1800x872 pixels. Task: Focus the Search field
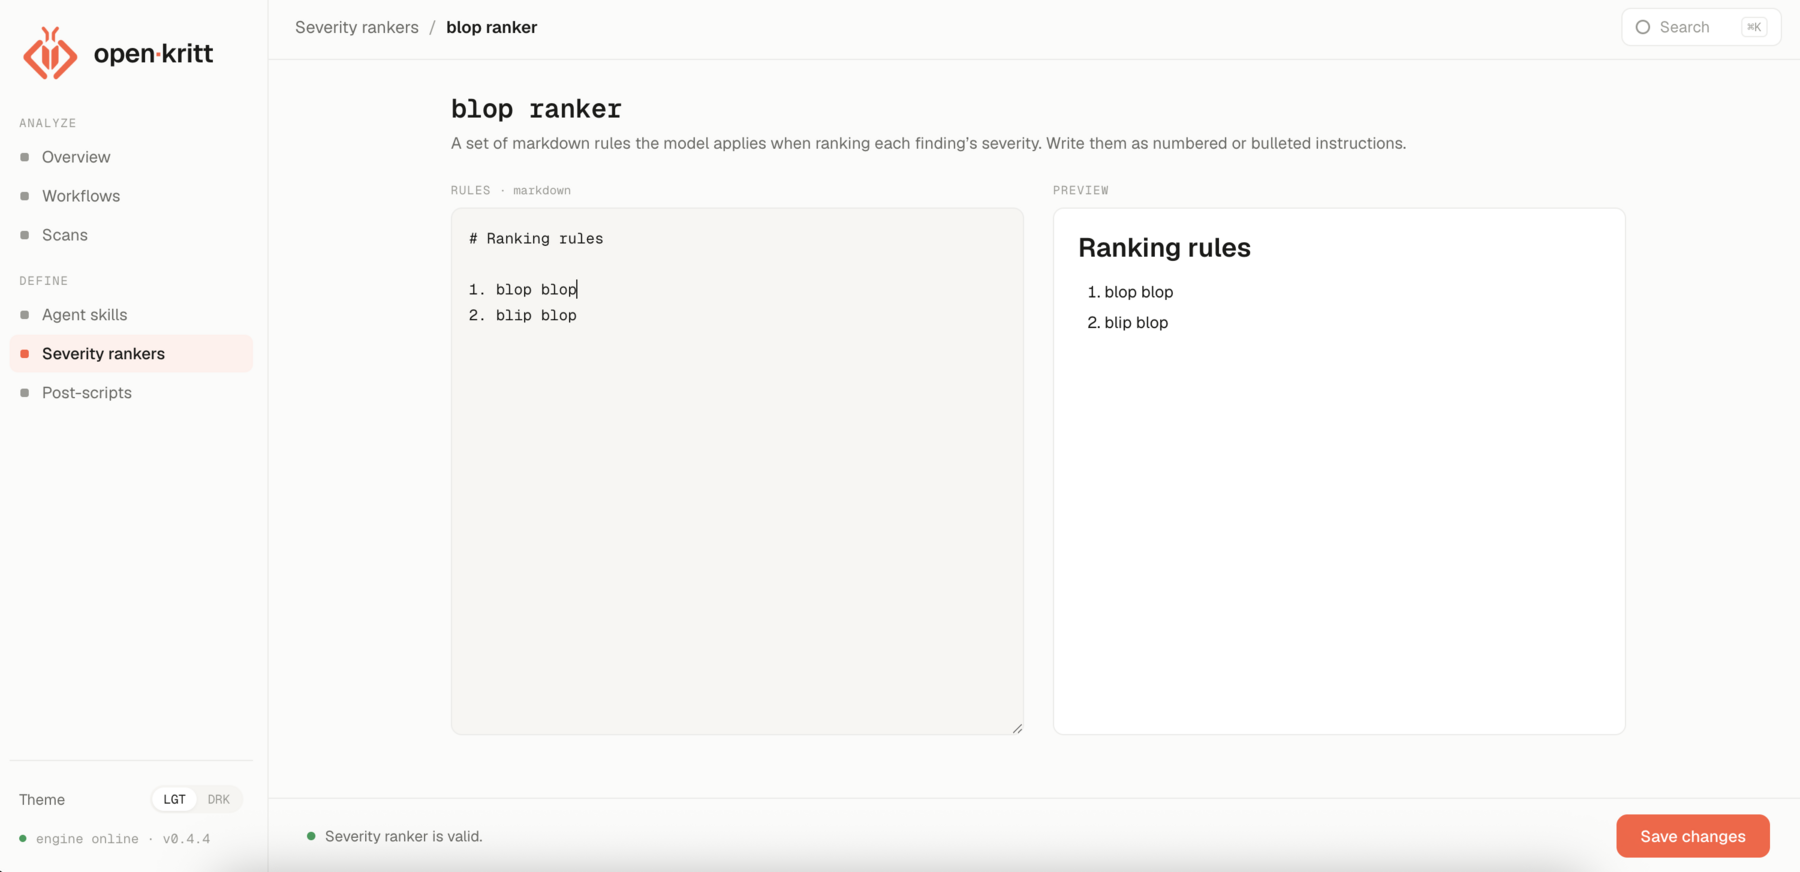coord(1700,27)
